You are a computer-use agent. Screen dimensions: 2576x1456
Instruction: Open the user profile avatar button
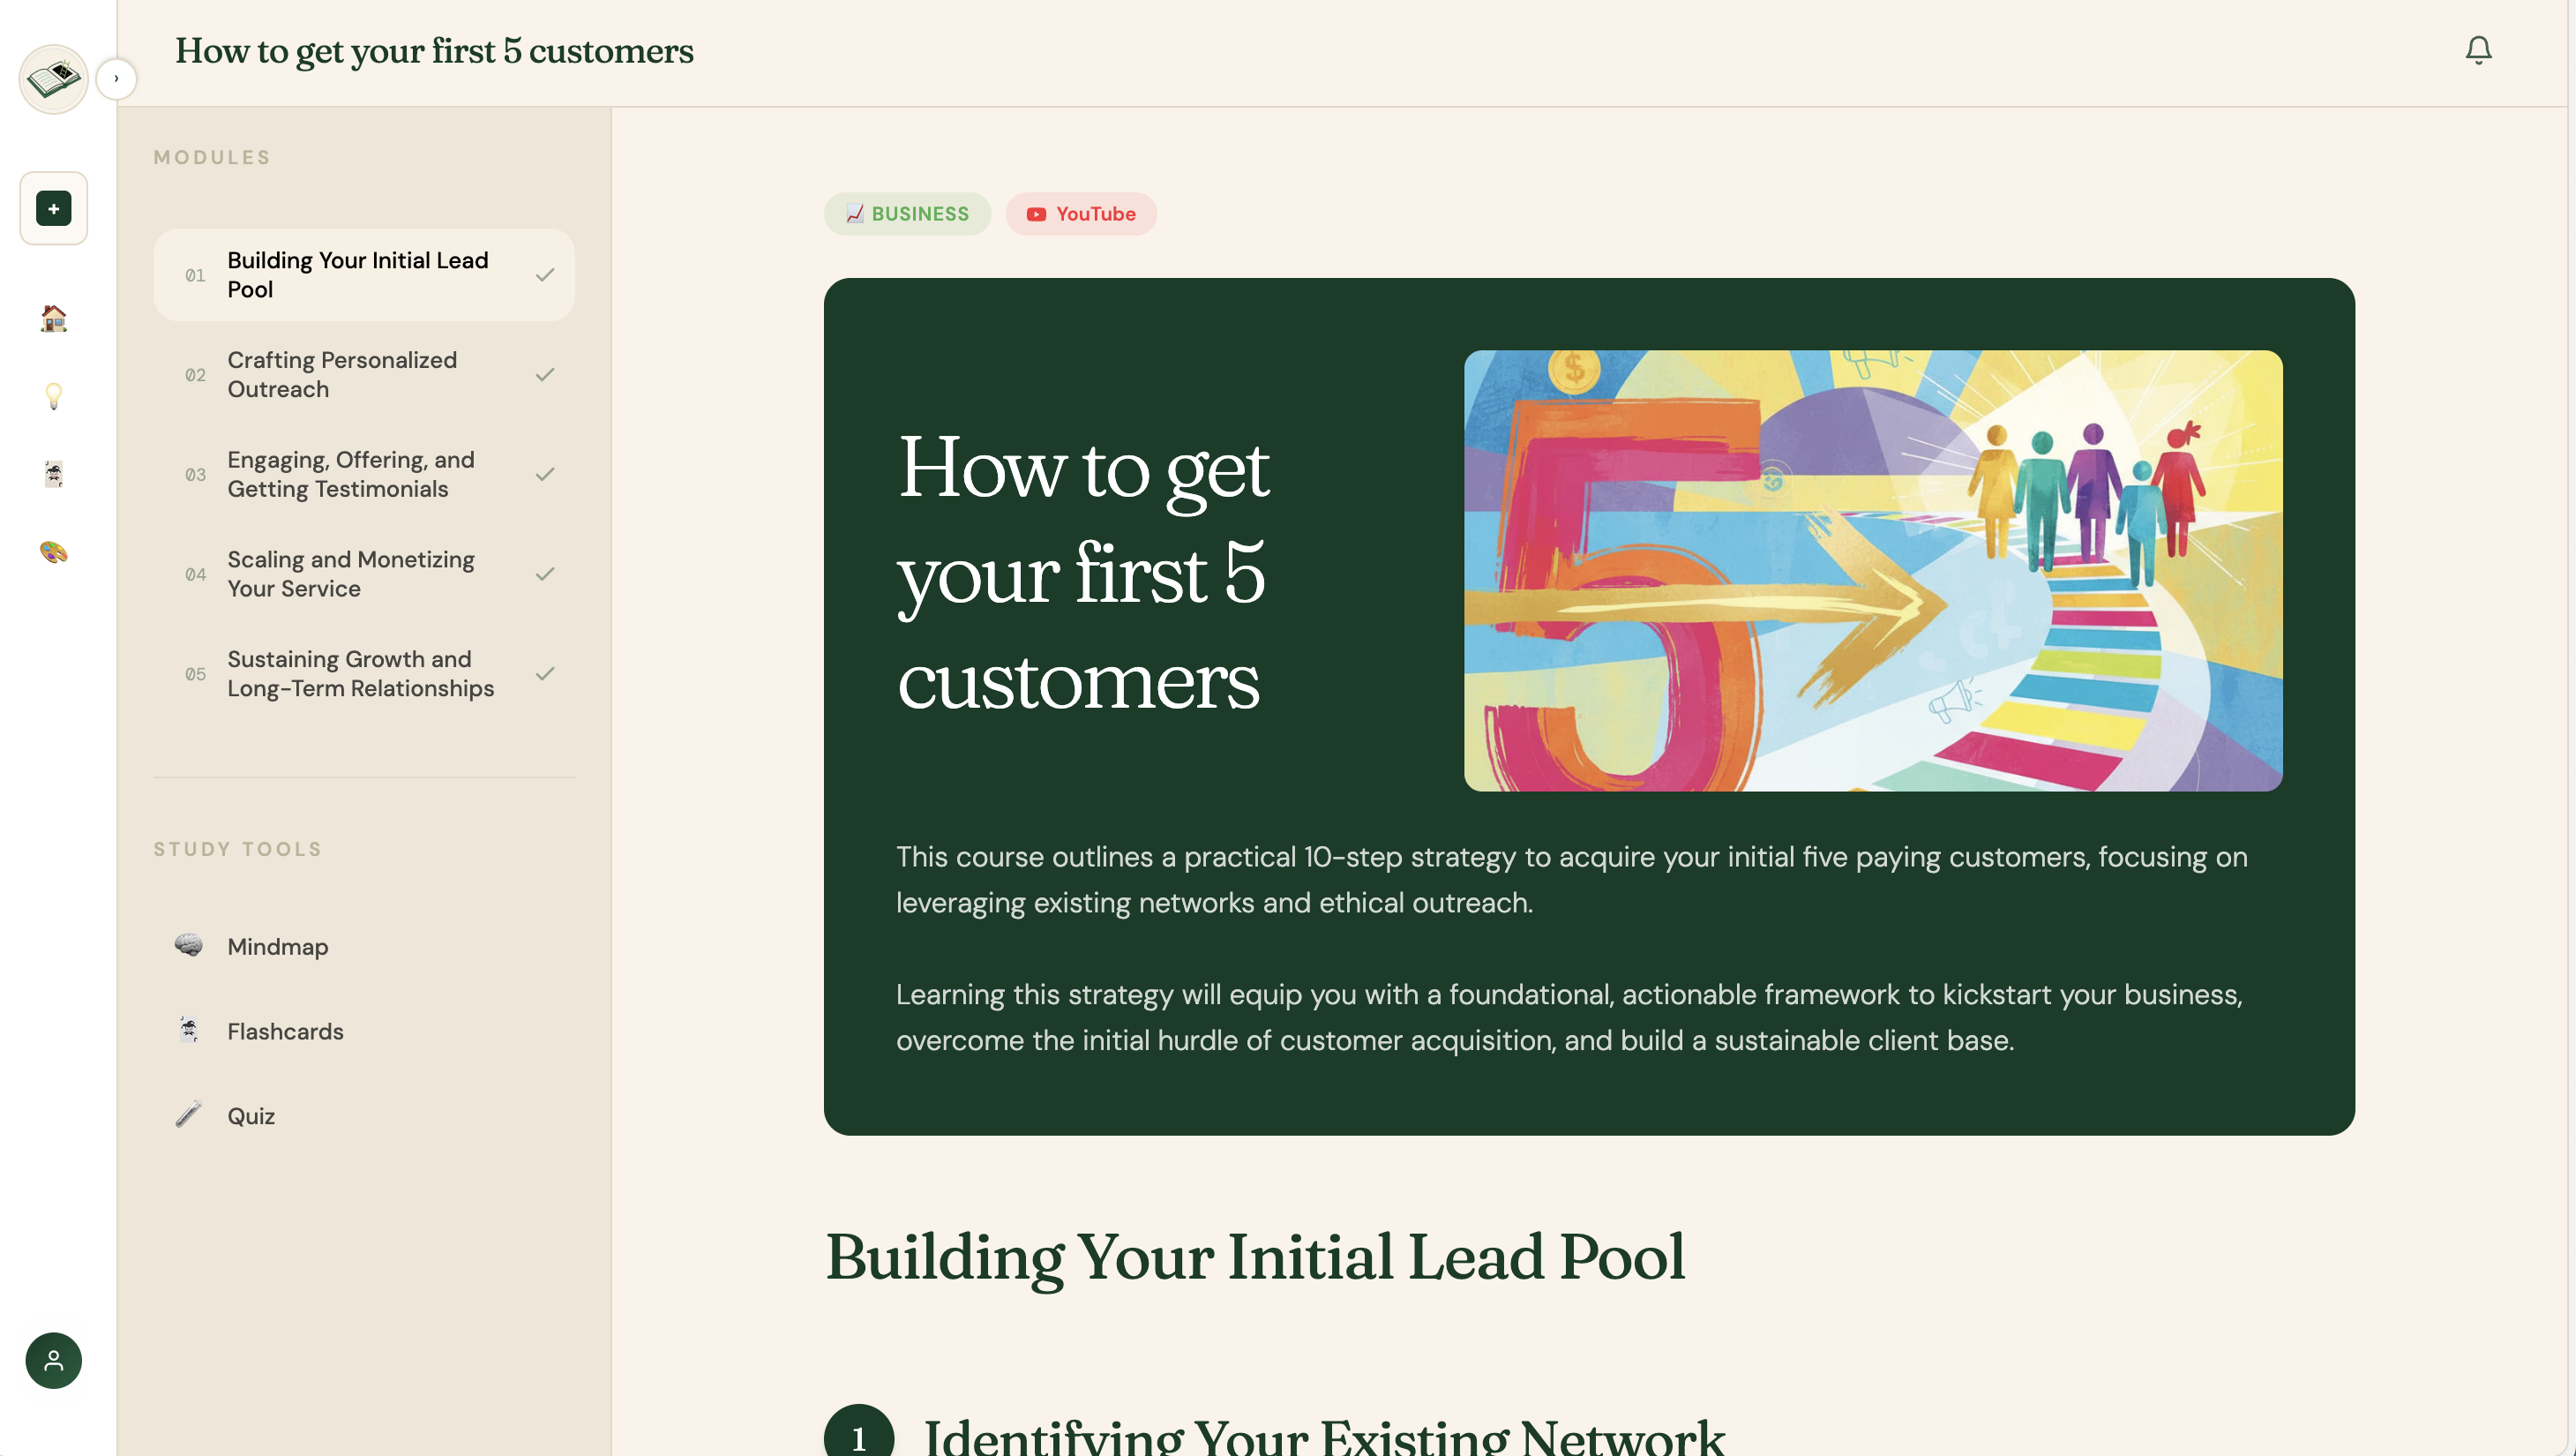click(x=54, y=1360)
